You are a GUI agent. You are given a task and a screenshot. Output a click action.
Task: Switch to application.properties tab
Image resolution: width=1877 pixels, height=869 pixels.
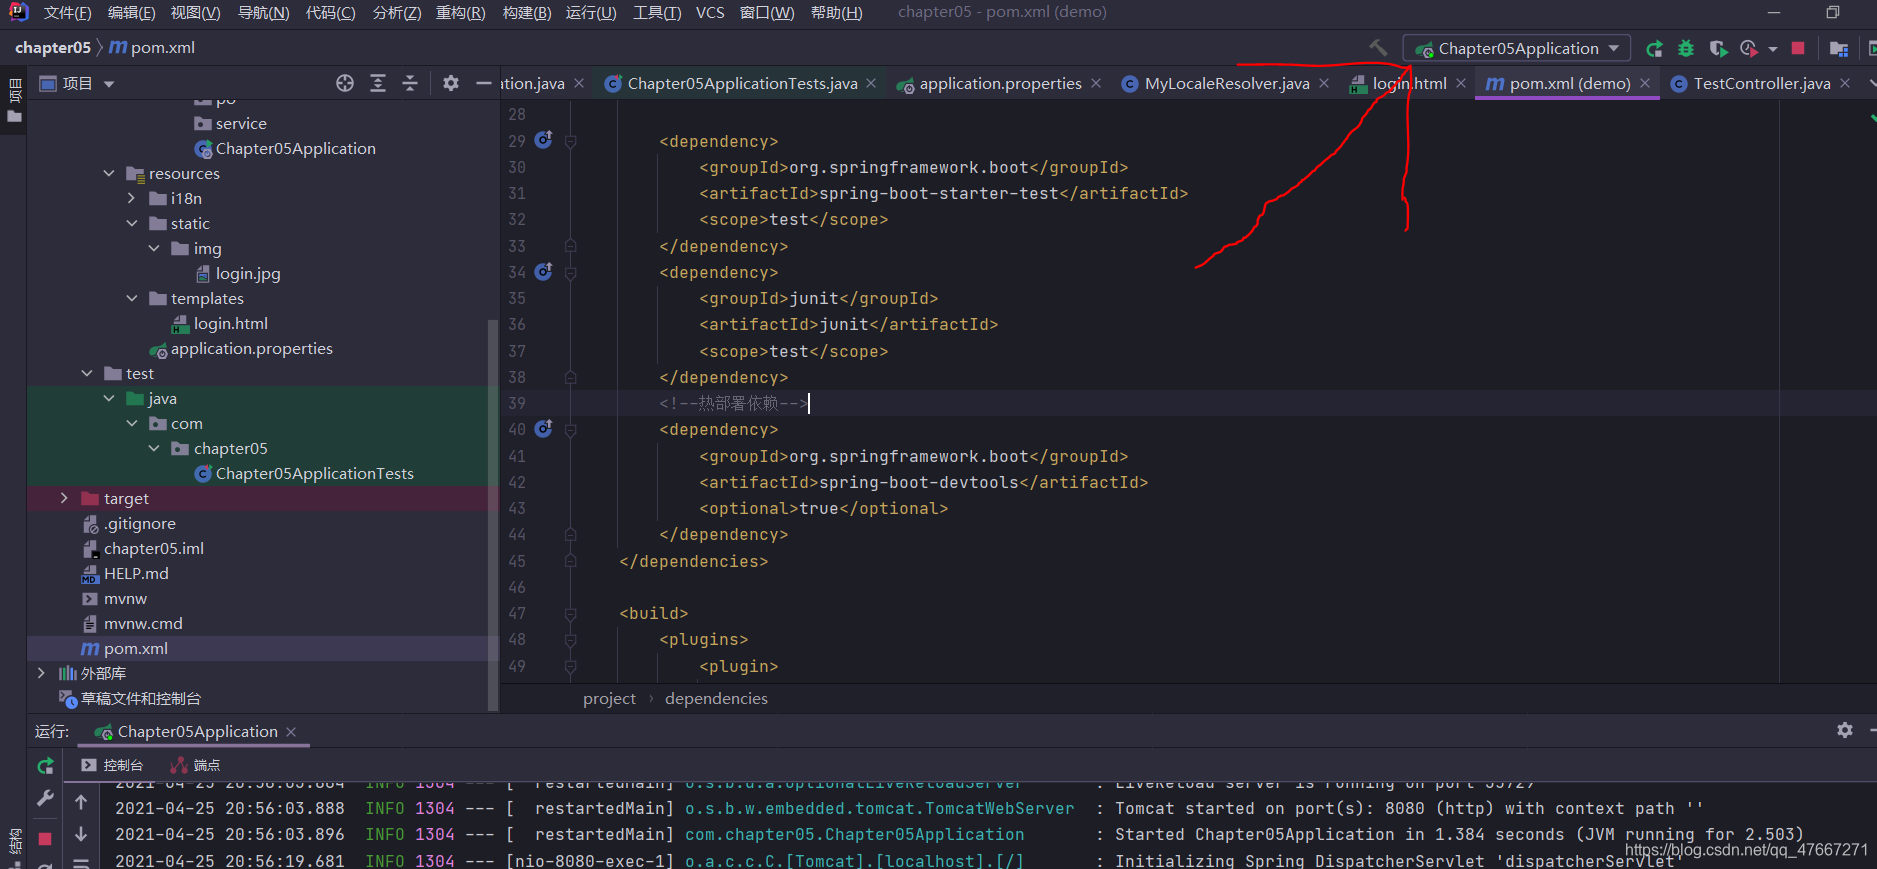[x=1000, y=84]
